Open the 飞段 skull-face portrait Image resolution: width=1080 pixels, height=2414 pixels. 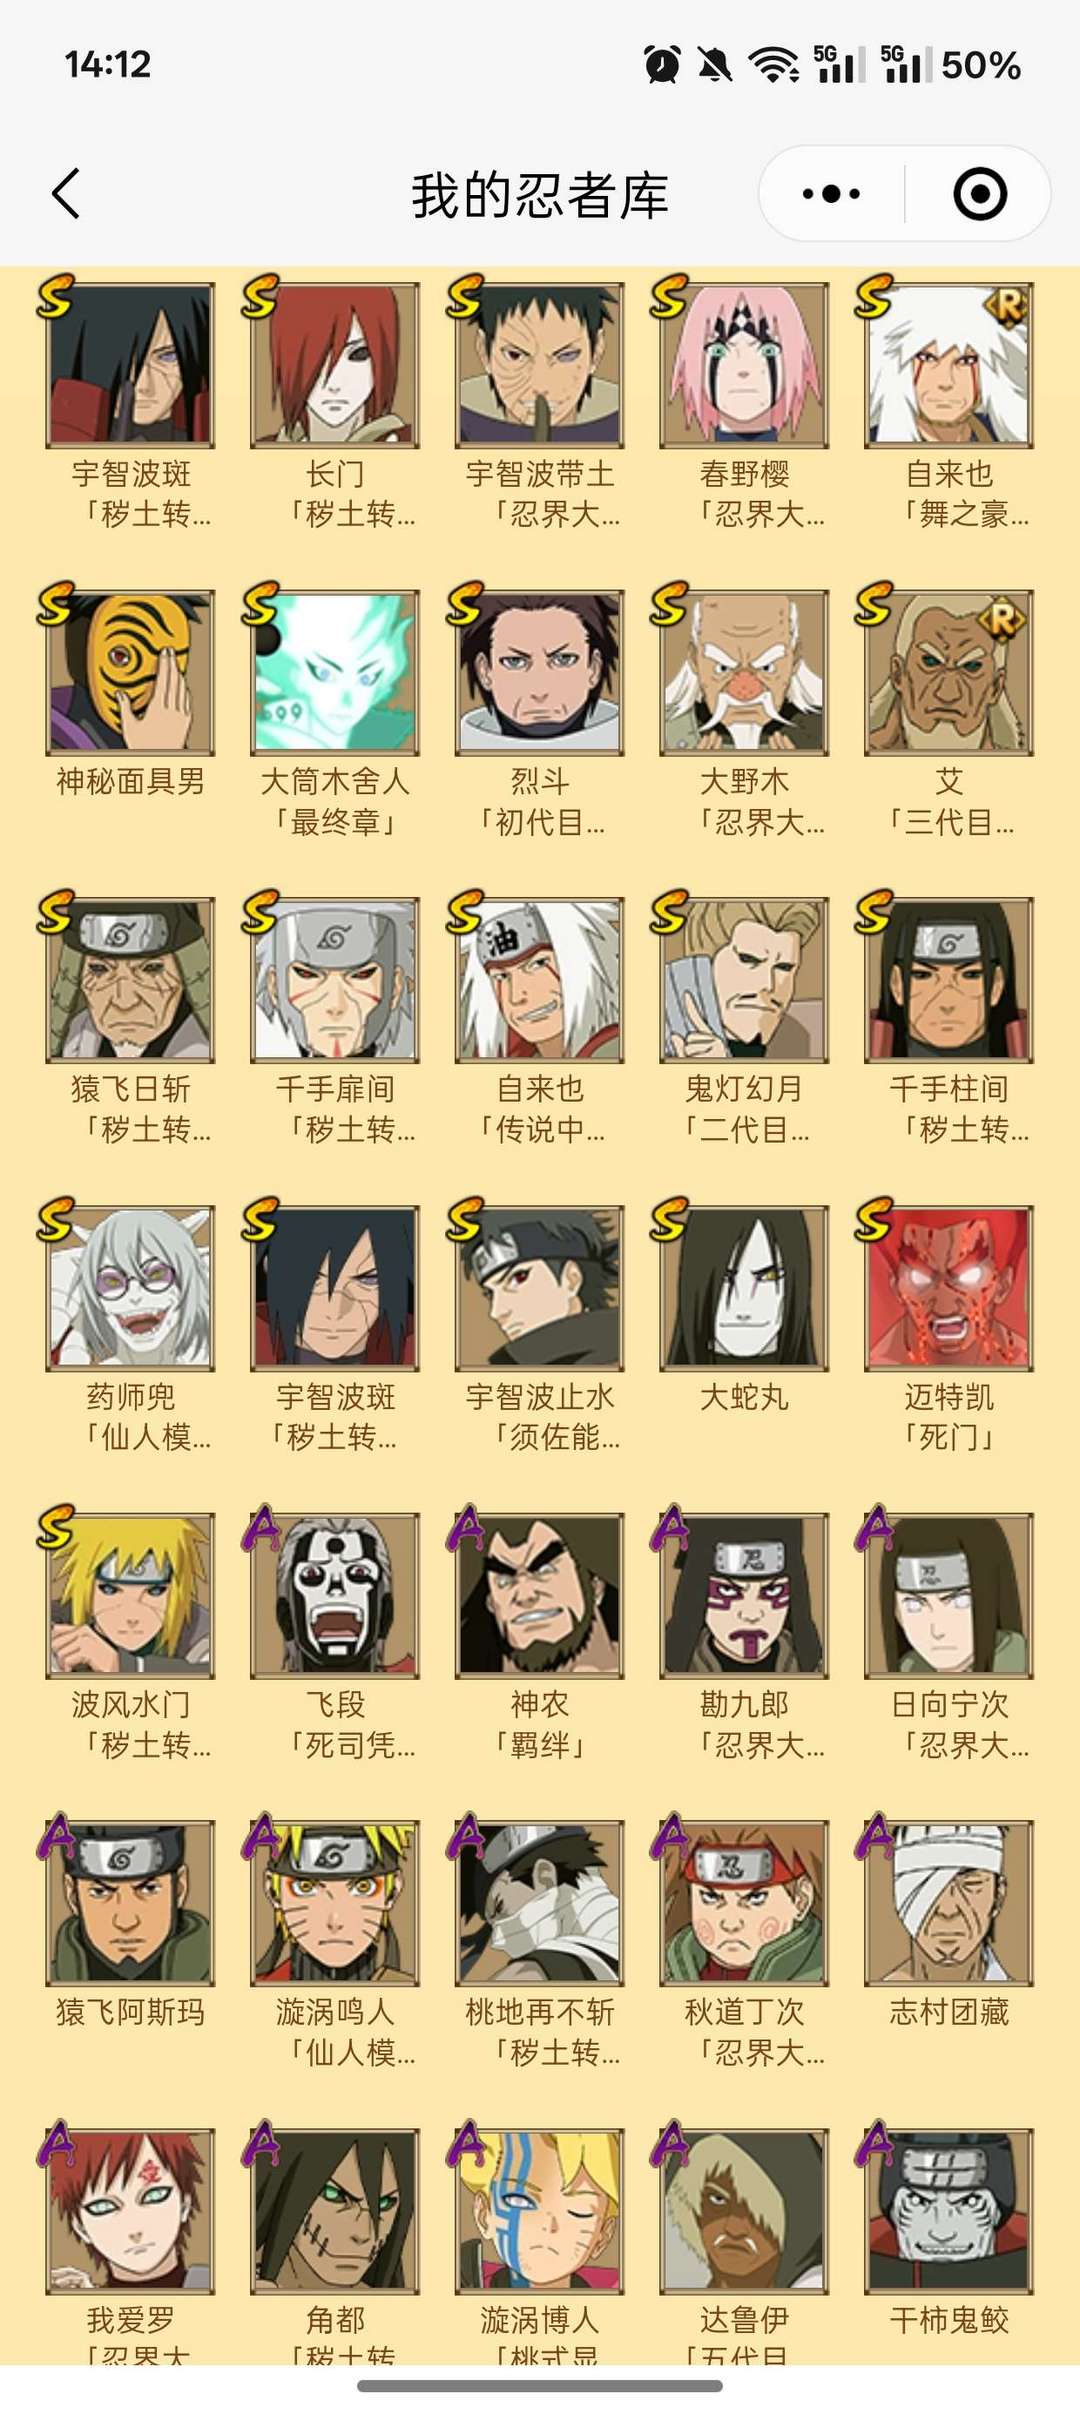coord(335,1596)
